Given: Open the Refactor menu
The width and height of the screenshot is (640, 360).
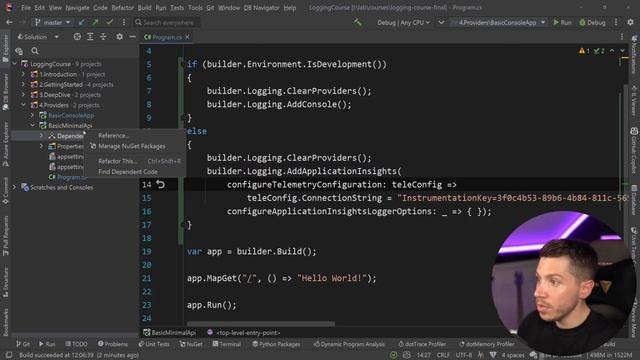Looking at the screenshot, I should [122, 8].
